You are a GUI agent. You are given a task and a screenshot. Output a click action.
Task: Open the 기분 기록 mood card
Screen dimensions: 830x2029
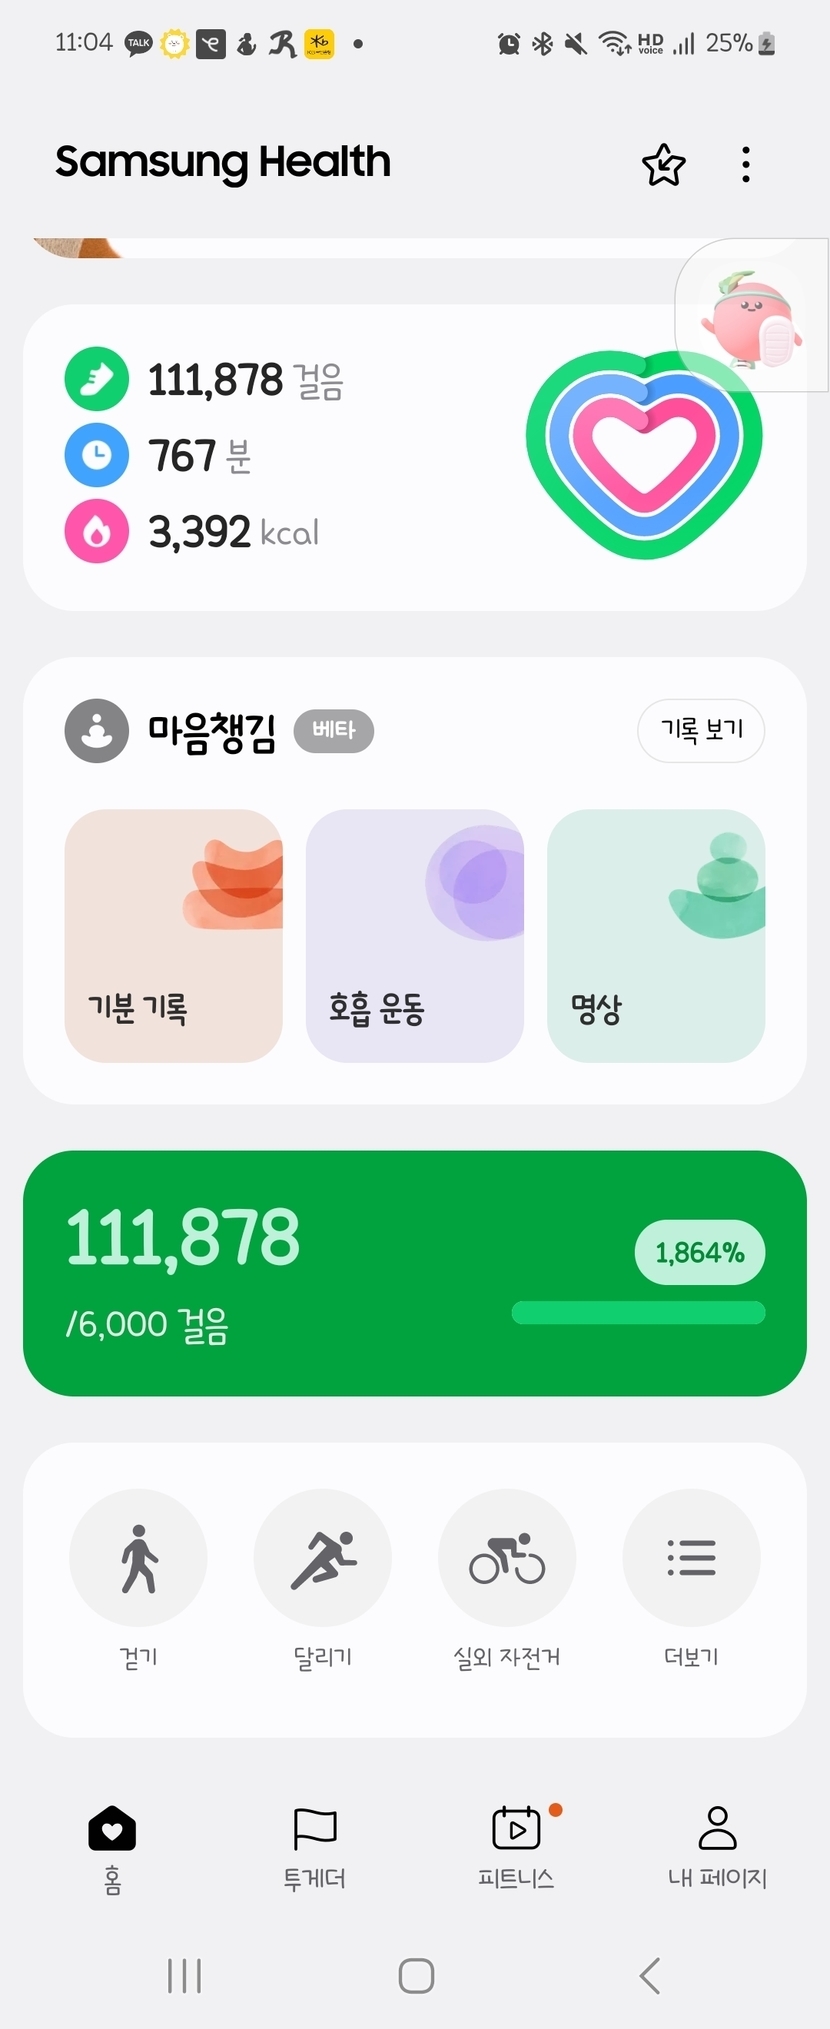coord(173,935)
